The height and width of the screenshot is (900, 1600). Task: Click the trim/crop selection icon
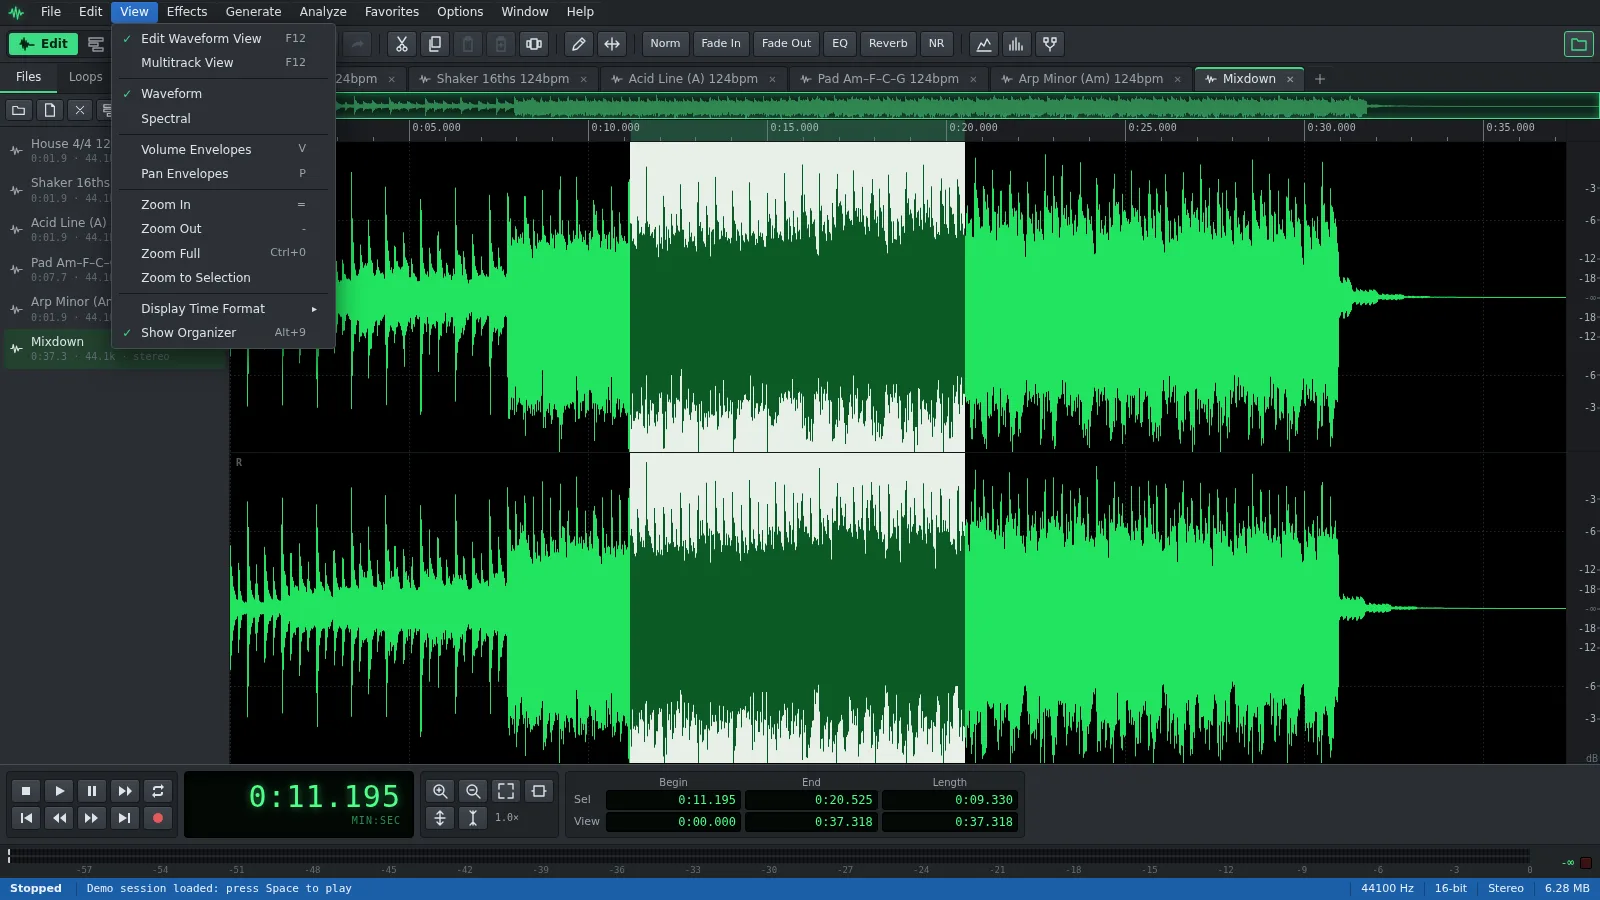(x=534, y=44)
